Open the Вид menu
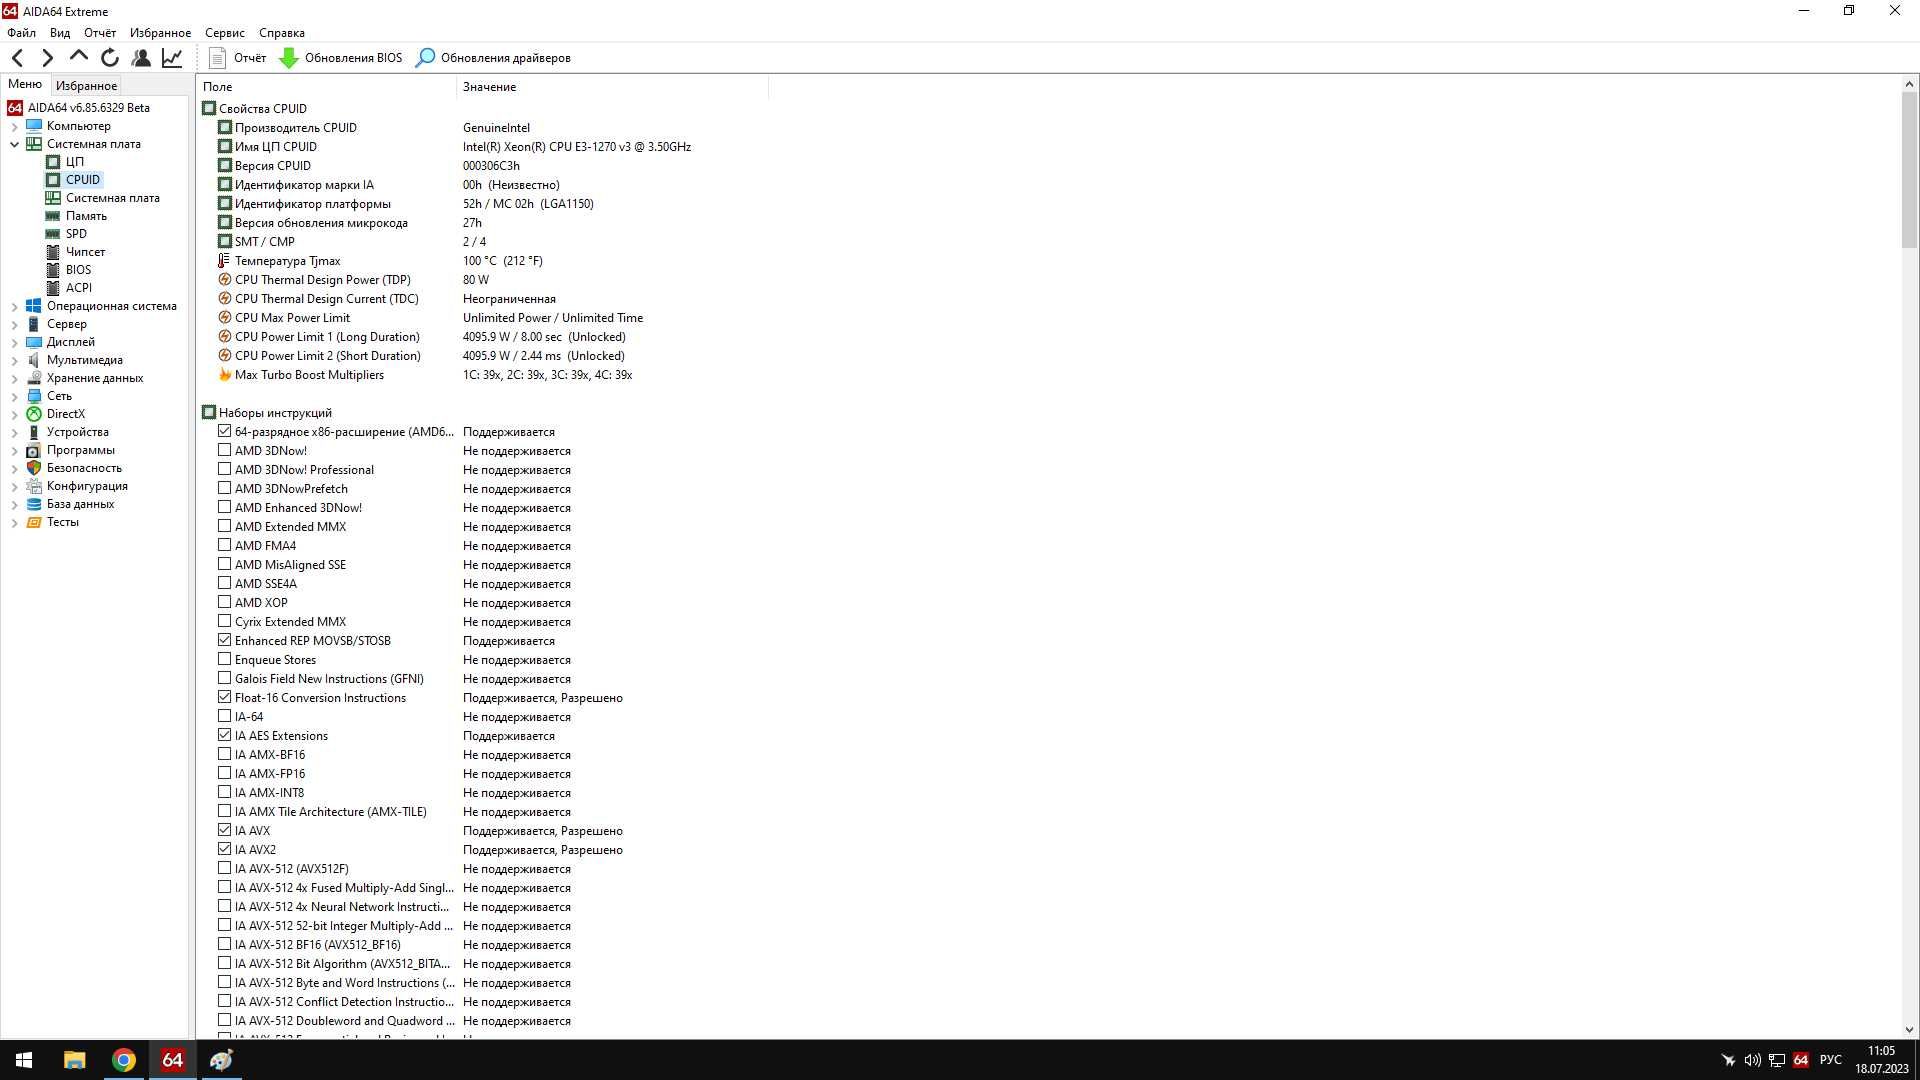The image size is (1920, 1080). click(60, 33)
